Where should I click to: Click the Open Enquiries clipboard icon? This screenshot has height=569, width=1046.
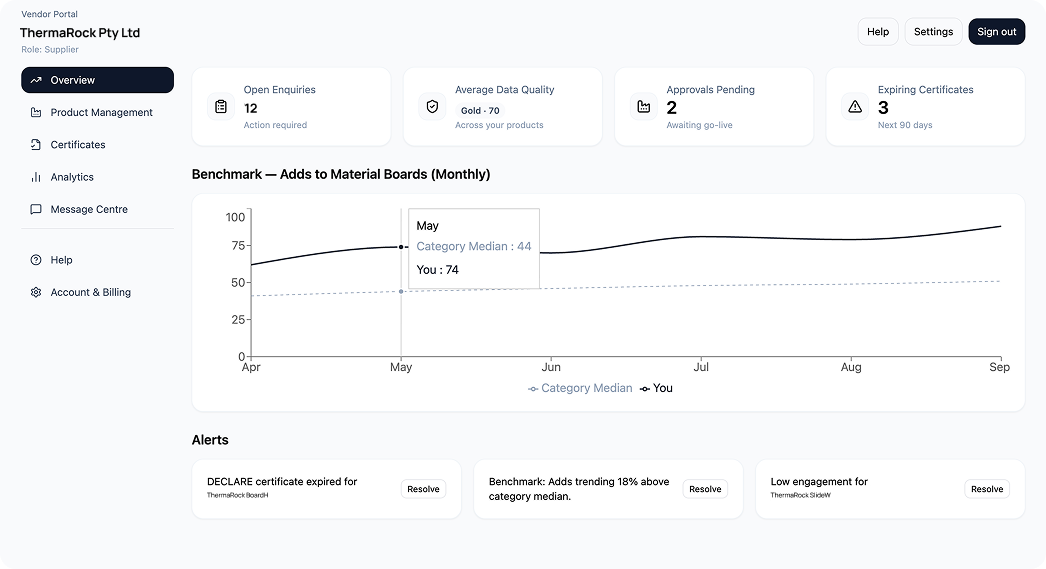coord(221,106)
